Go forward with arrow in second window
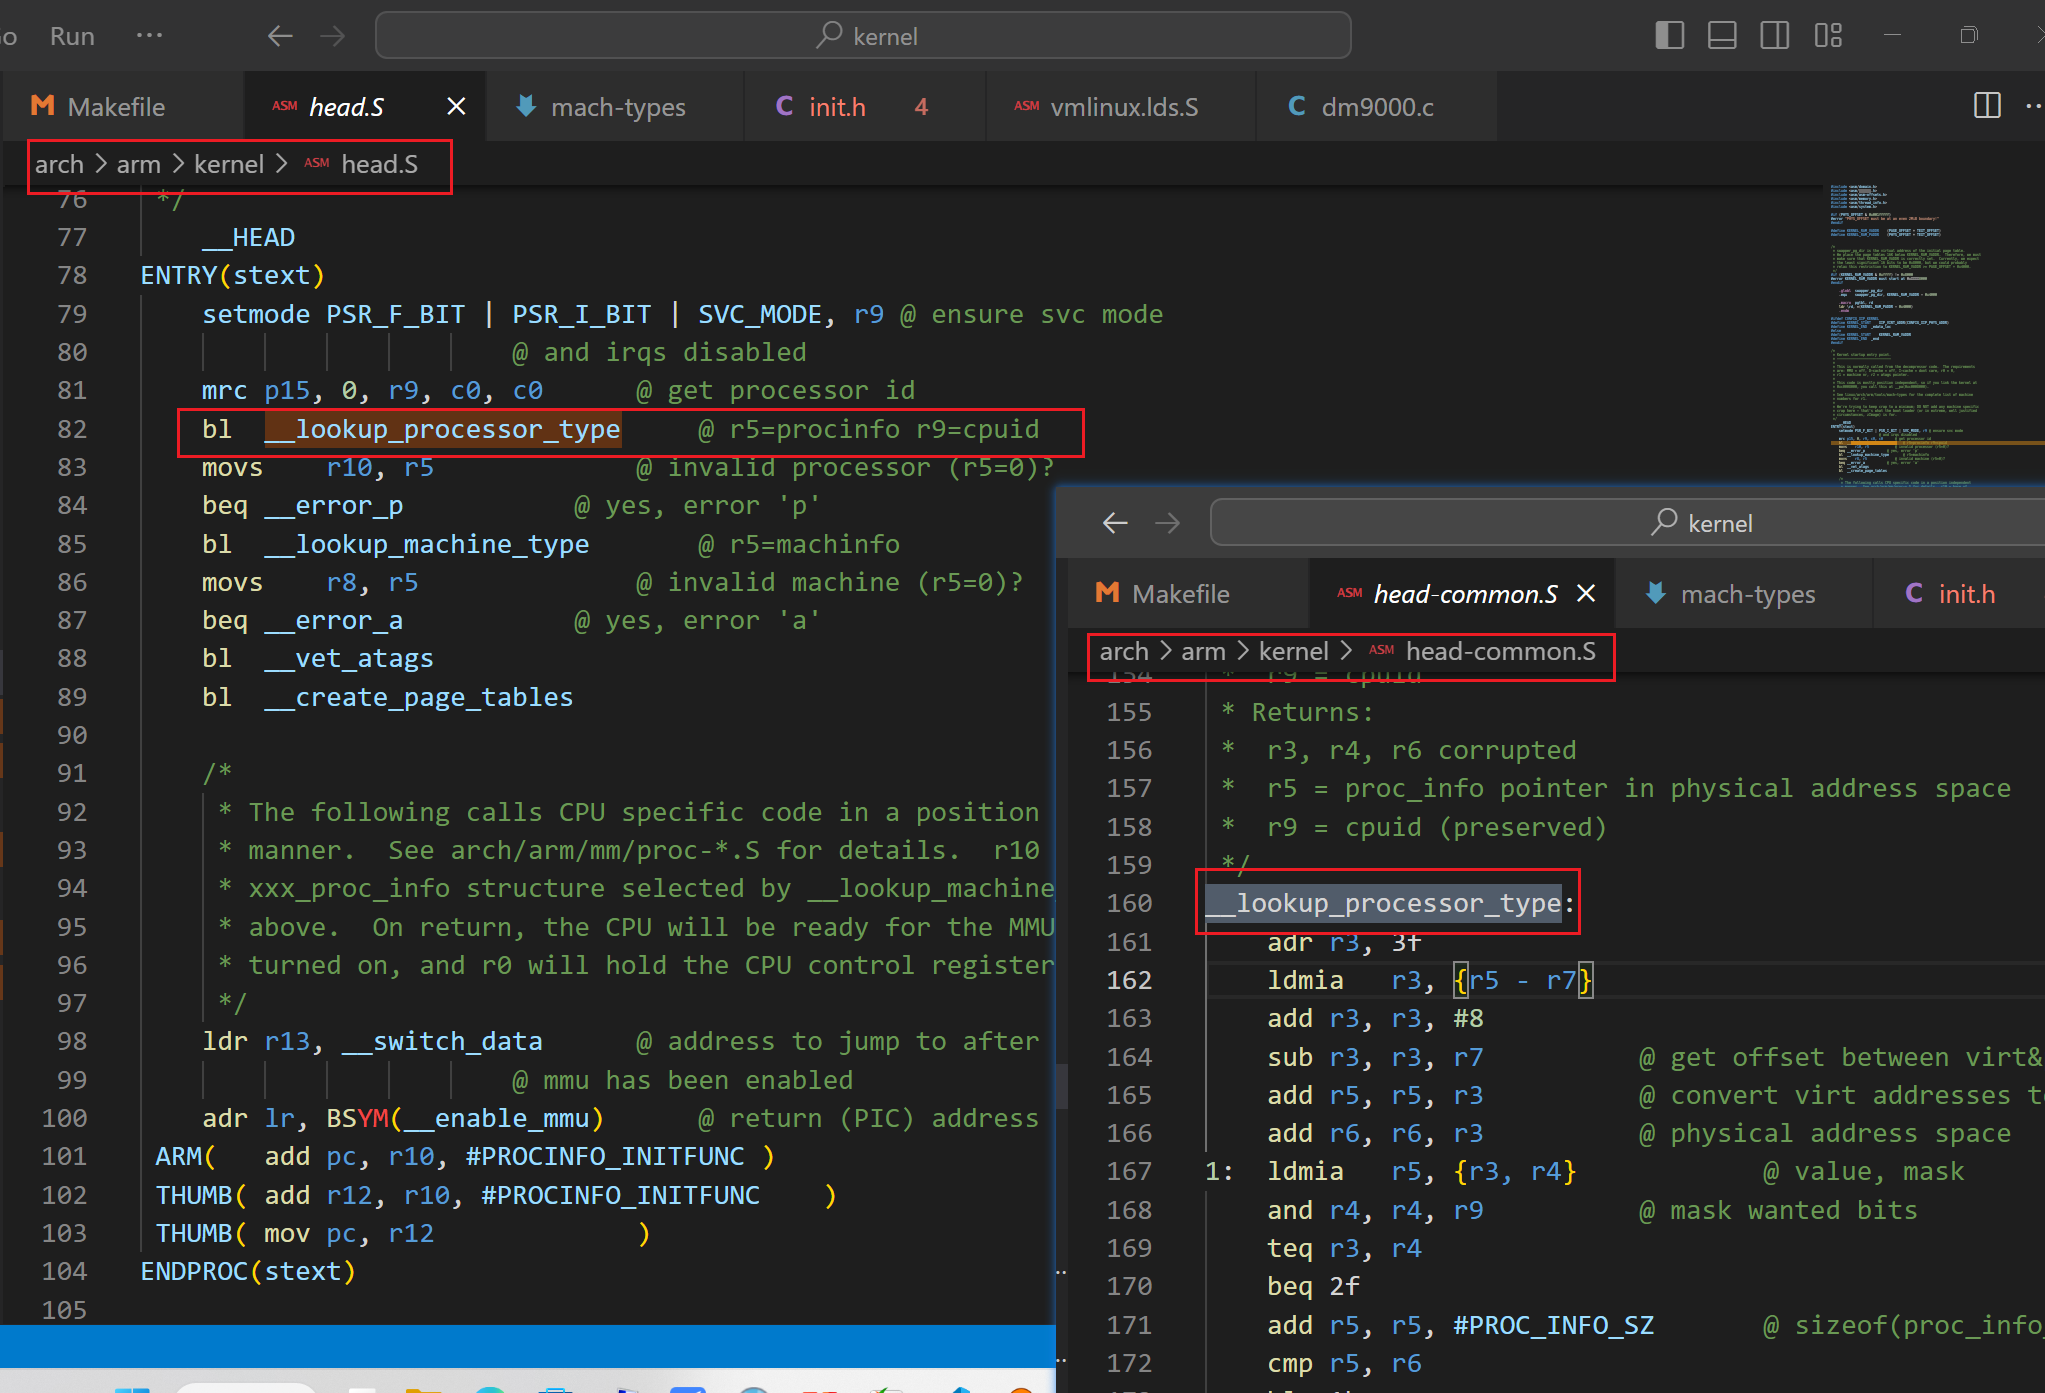 1167,522
